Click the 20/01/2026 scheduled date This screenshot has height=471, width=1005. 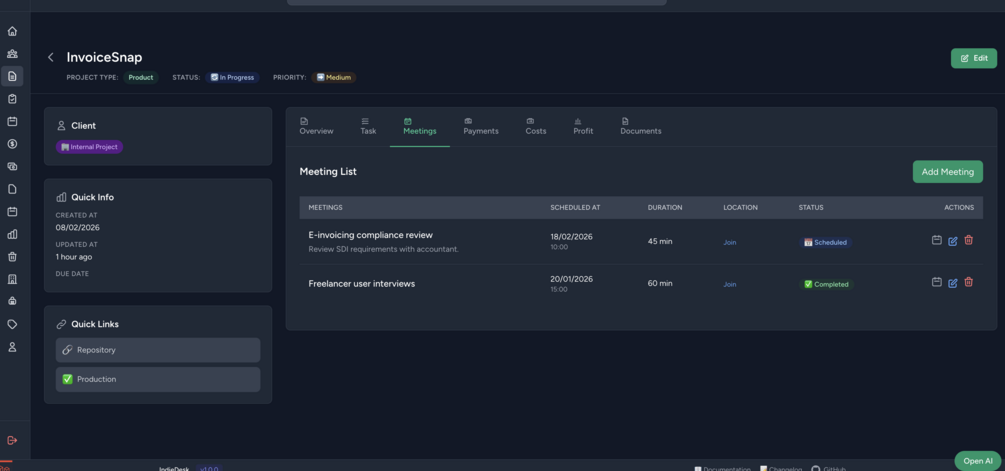(x=571, y=279)
